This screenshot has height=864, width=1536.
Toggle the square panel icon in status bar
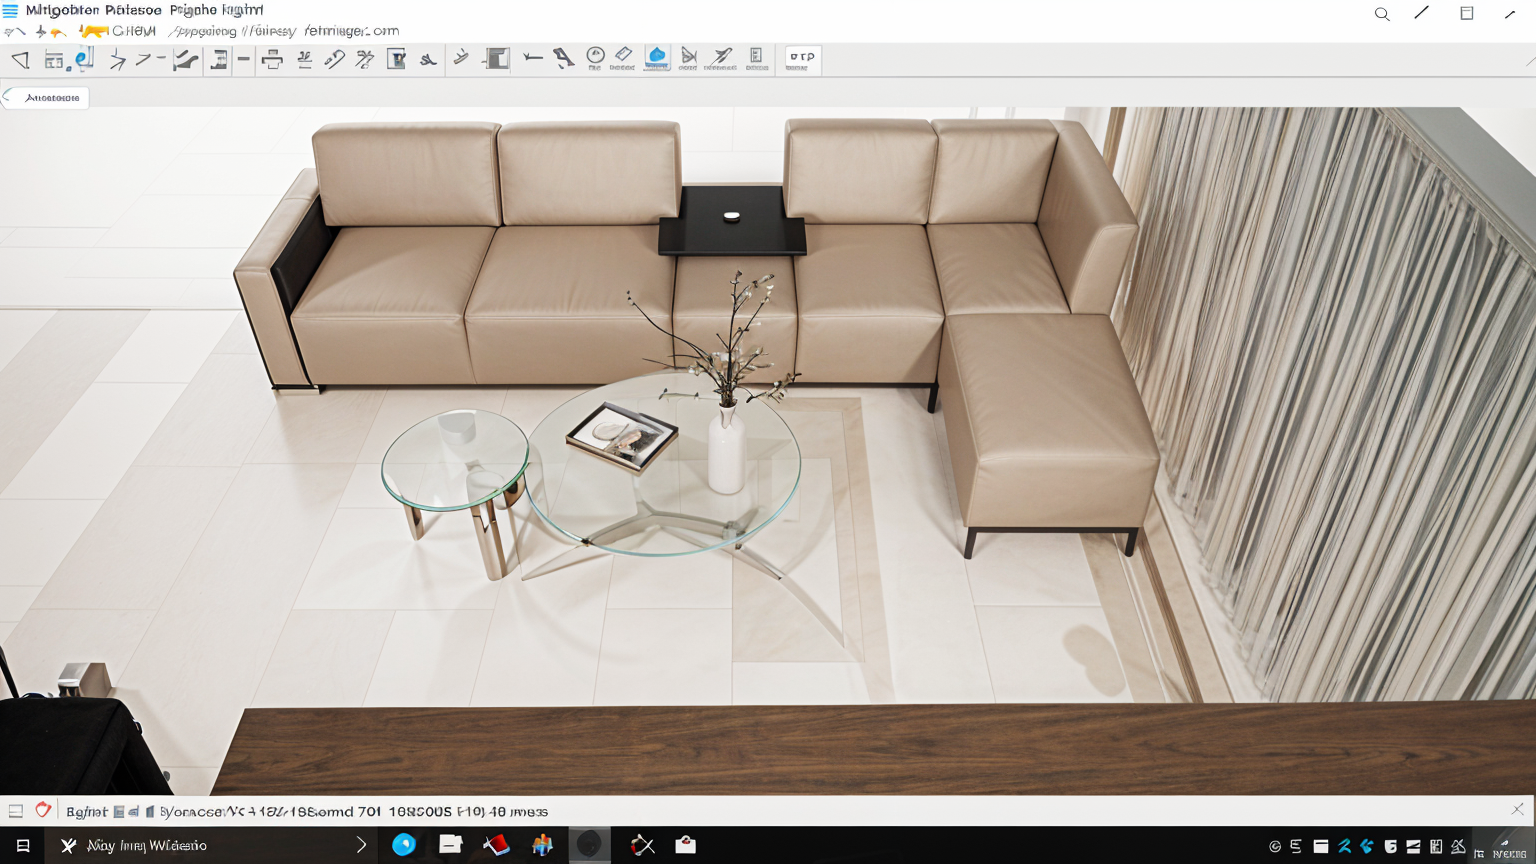[x=16, y=811]
